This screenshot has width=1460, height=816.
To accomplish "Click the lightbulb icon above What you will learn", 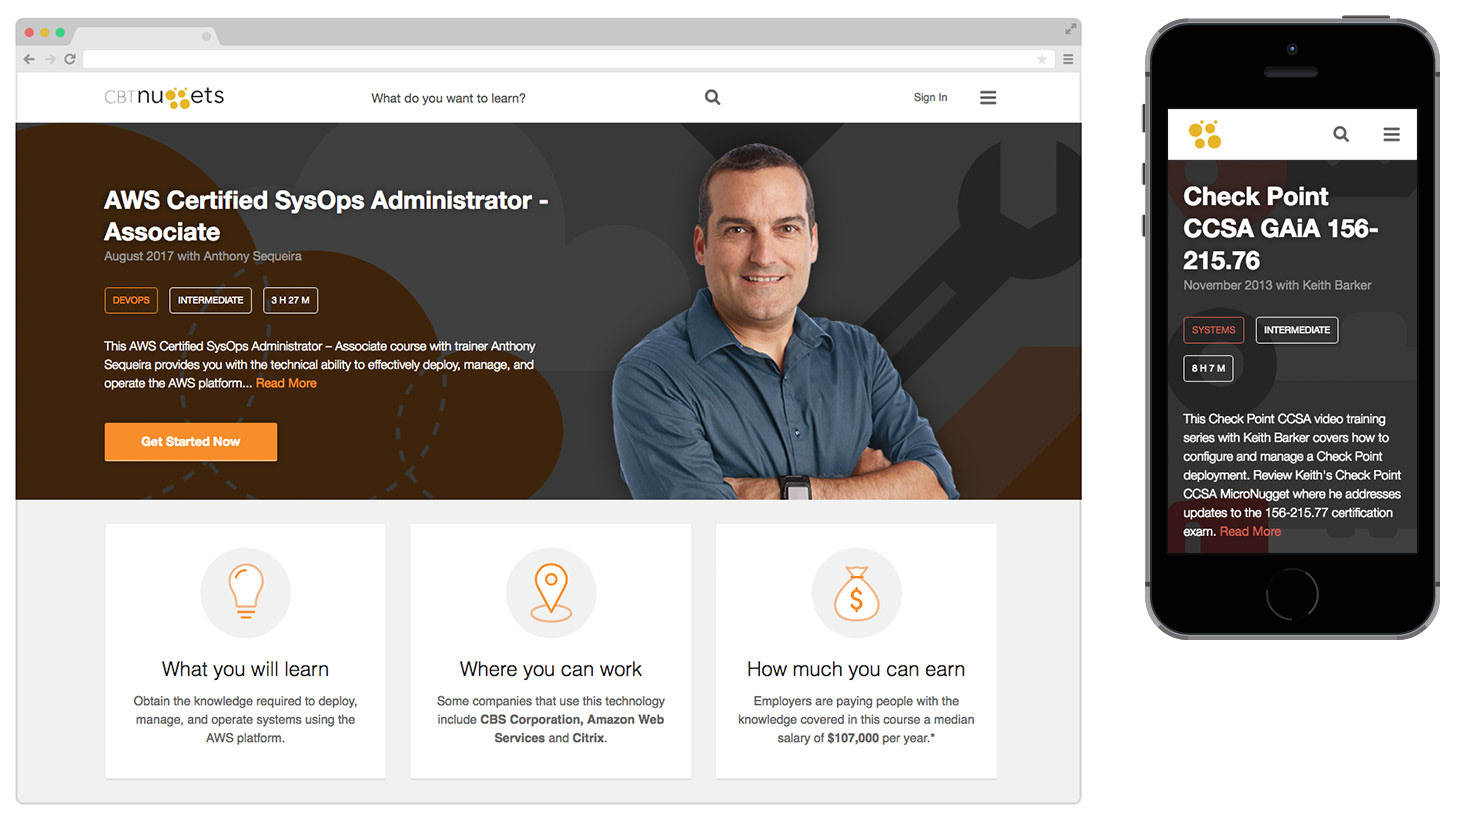I will coord(246,592).
